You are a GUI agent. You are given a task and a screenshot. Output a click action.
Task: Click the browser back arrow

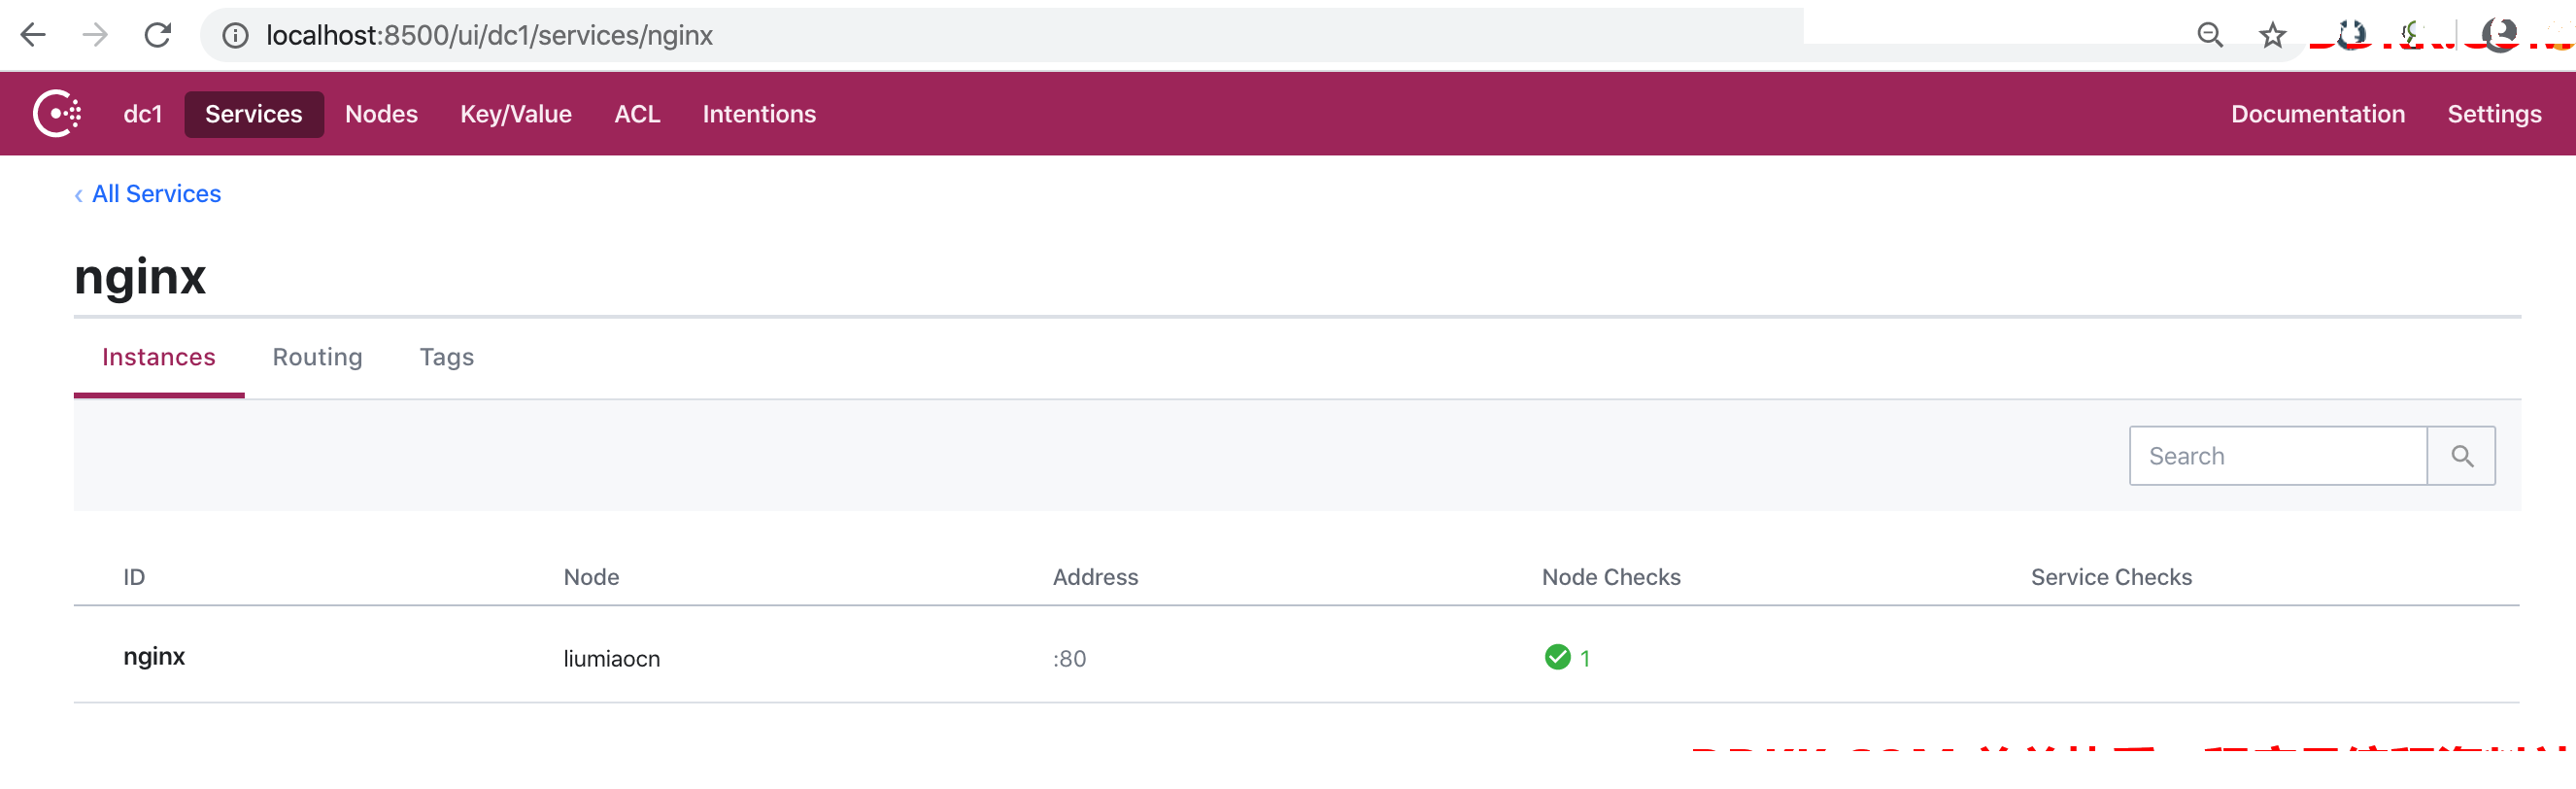click(33, 35)
